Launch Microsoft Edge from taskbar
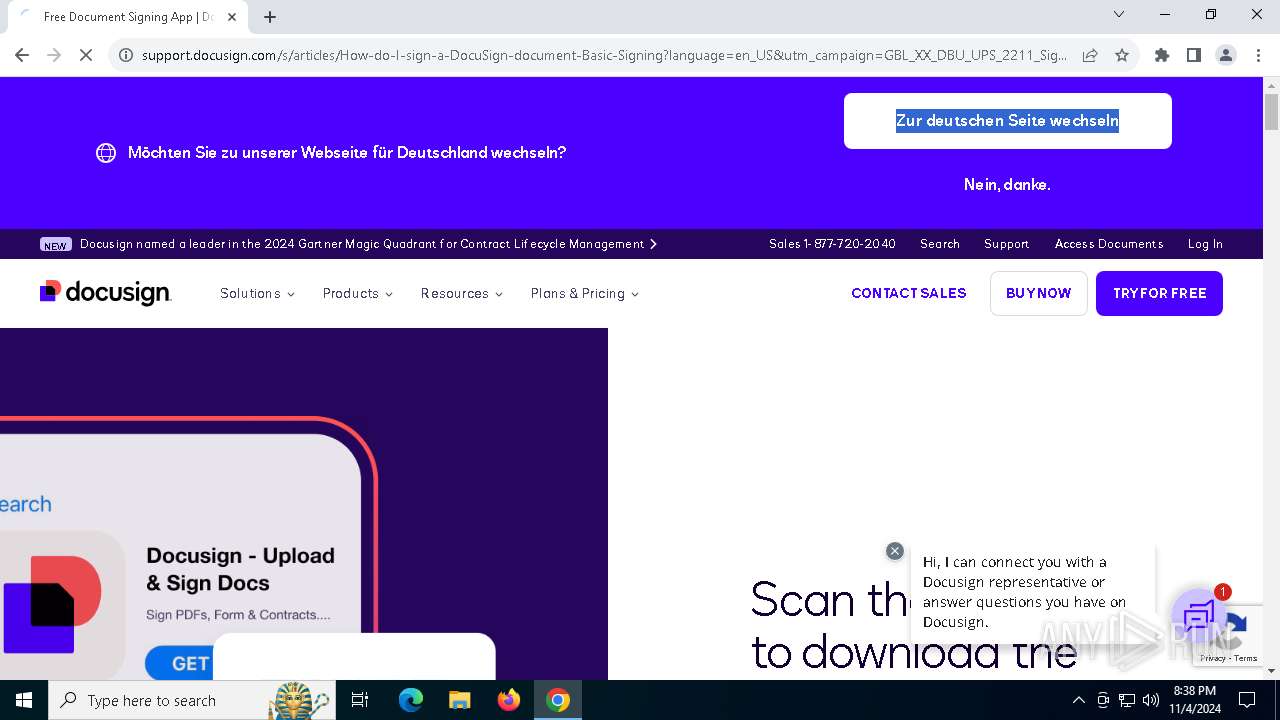This screenshot has width=1280, height=720. pos(411,700)
